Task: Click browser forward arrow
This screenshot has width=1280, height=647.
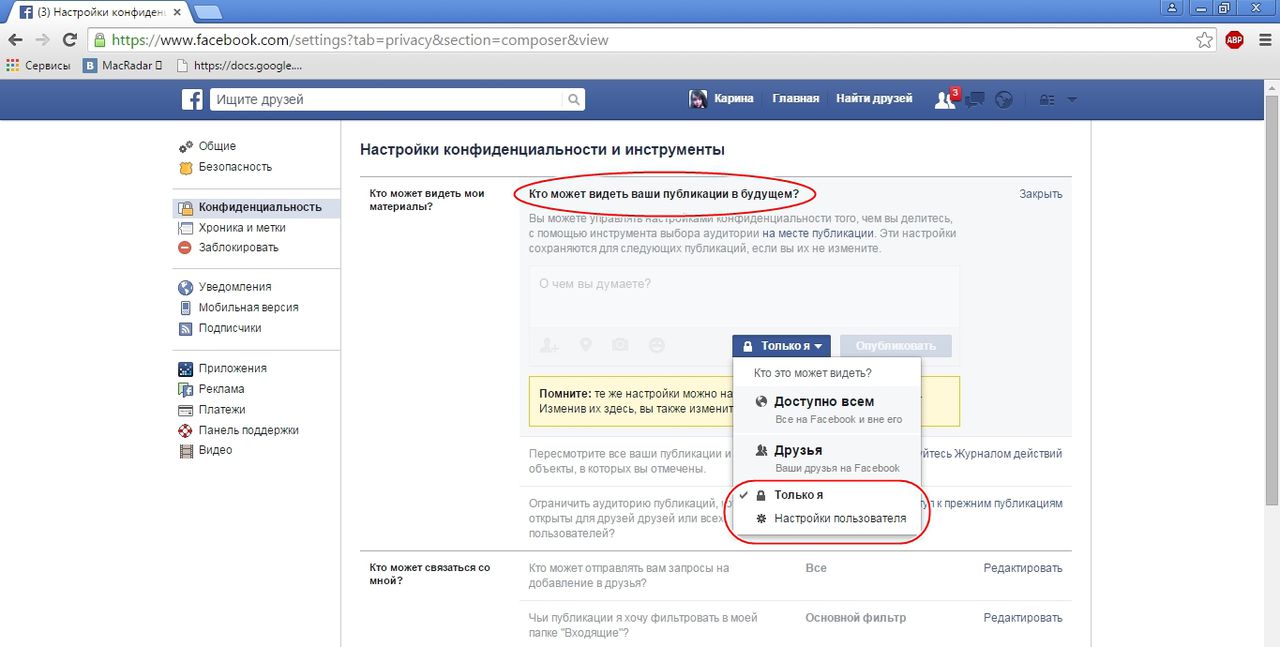Action: tap(42, 40)
